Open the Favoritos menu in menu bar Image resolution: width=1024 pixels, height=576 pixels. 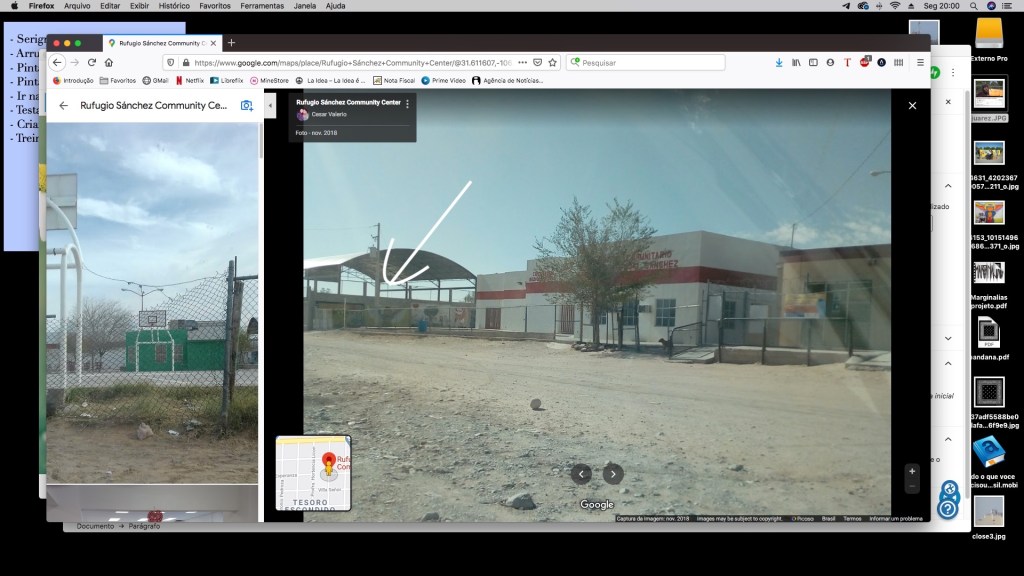[x=214, y=6]
